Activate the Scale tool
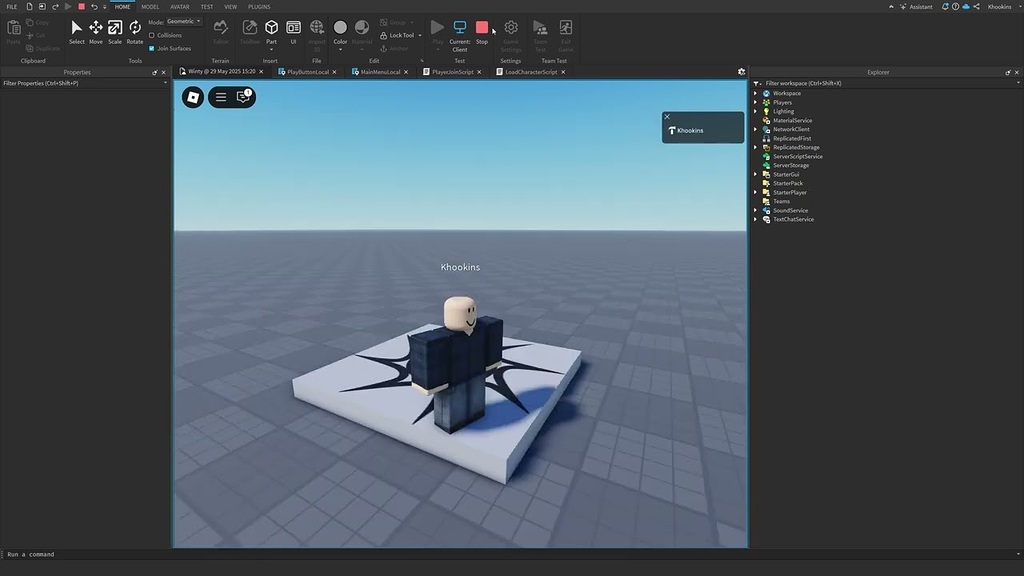 [x=115, y=31]
